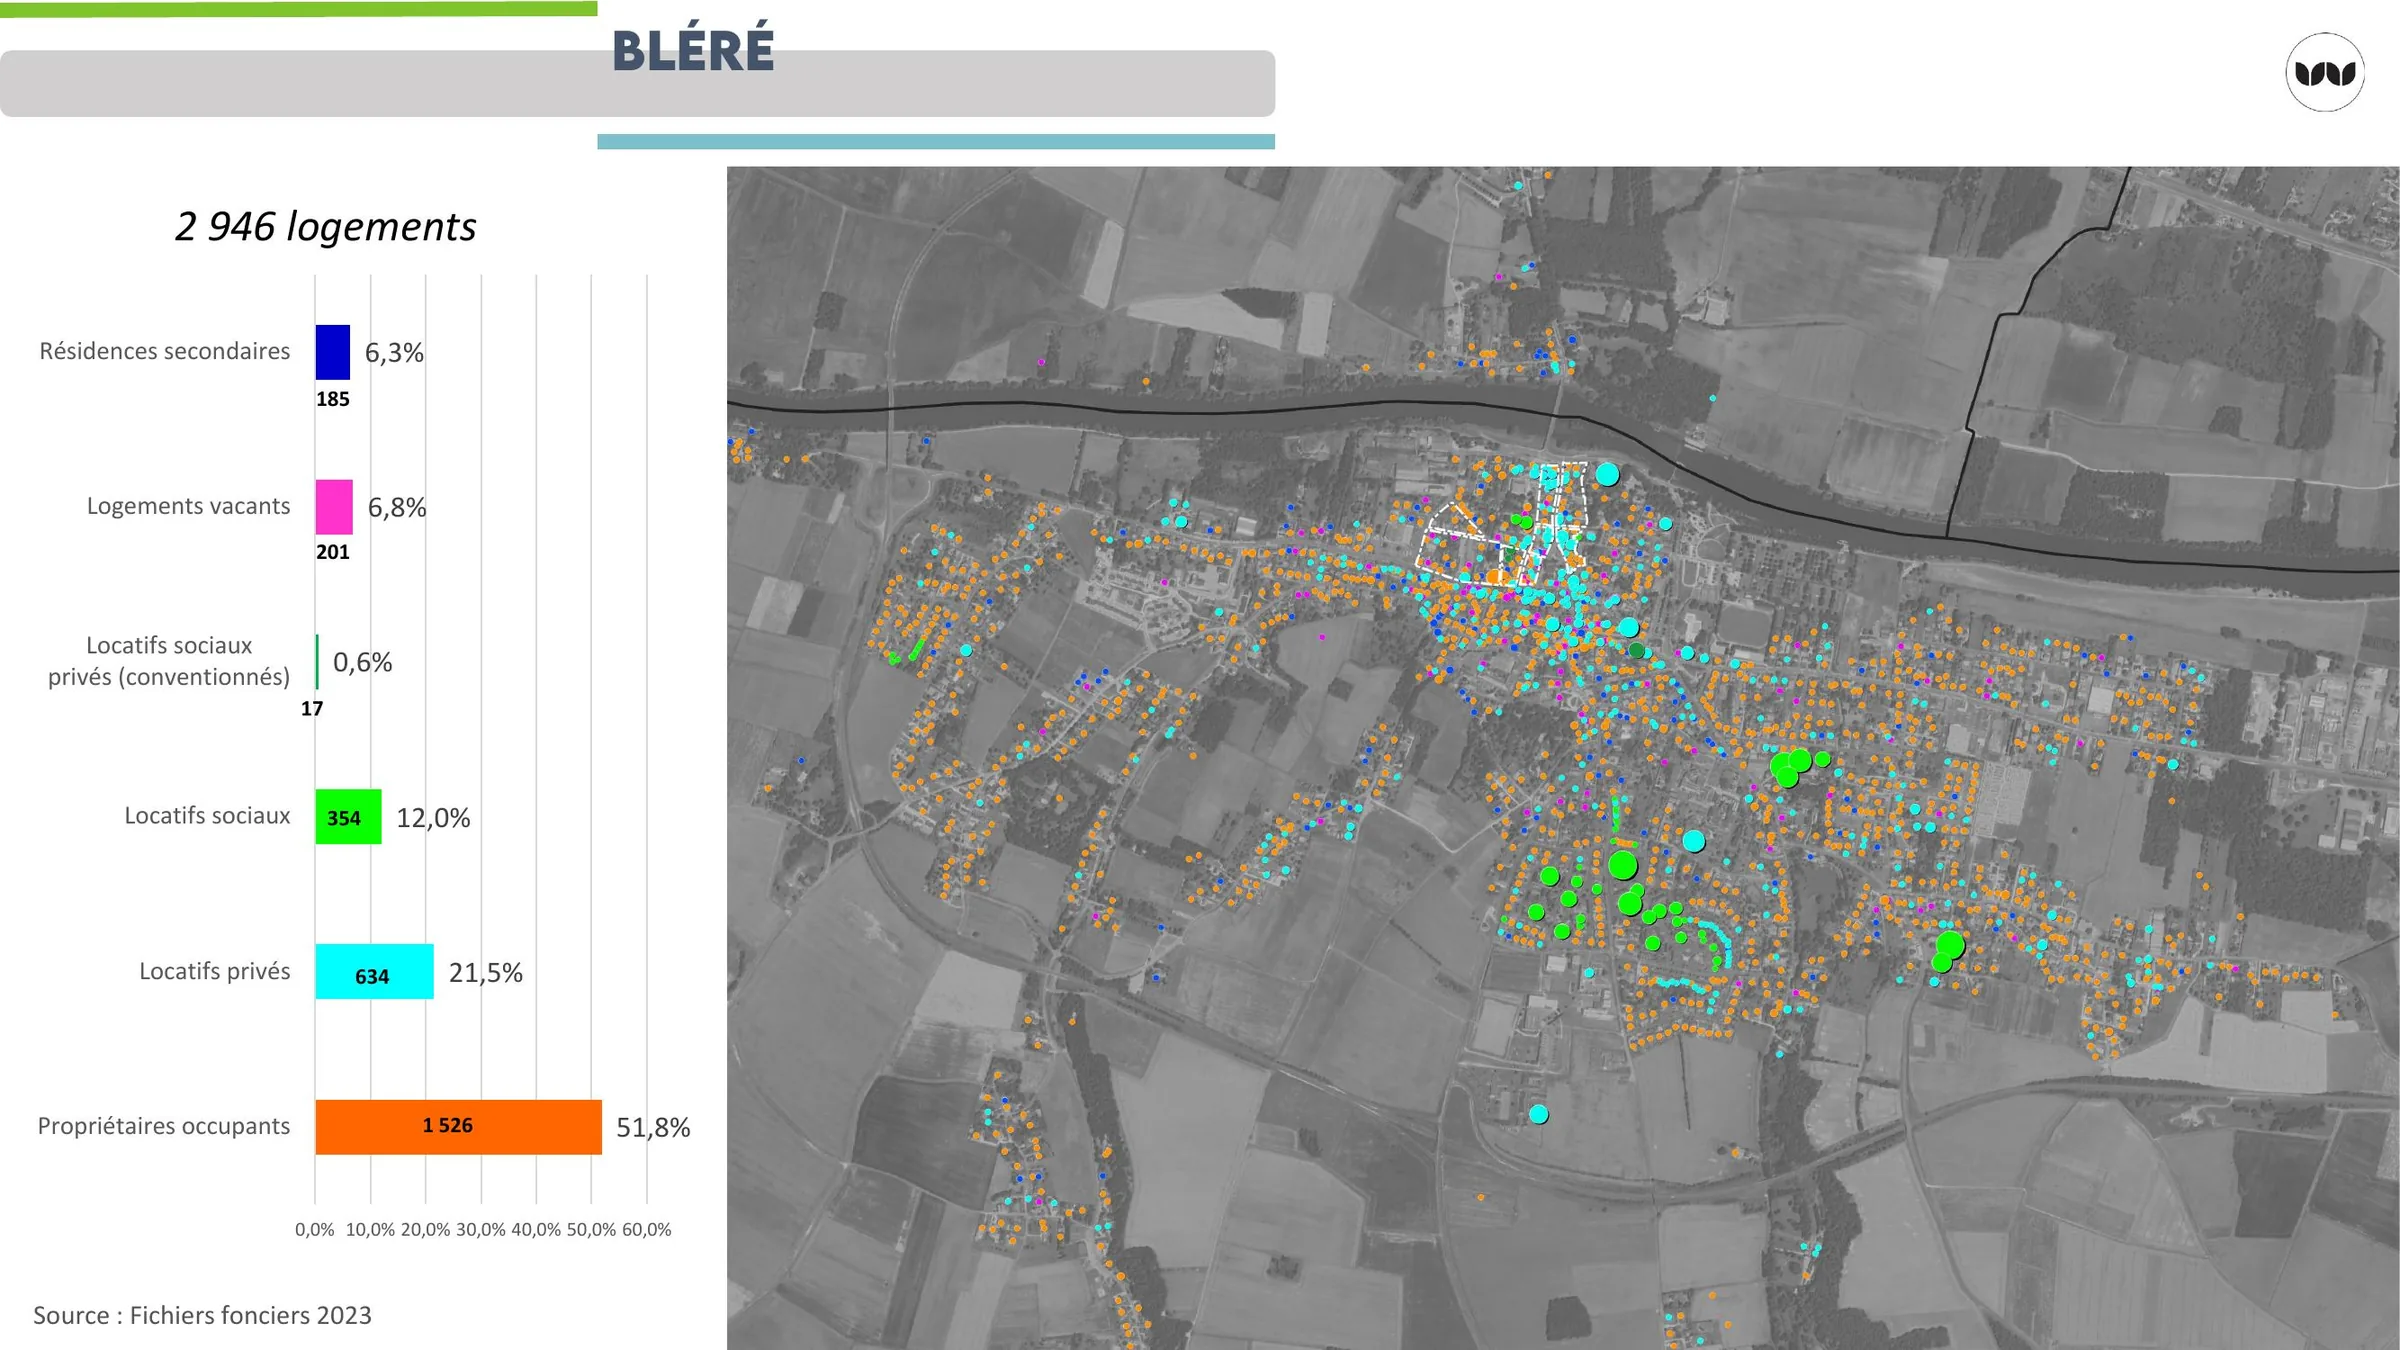Screen dimensions: 2400x1350
Task: Click the 12,0% percentage value
Action: (x=433, y=818)
